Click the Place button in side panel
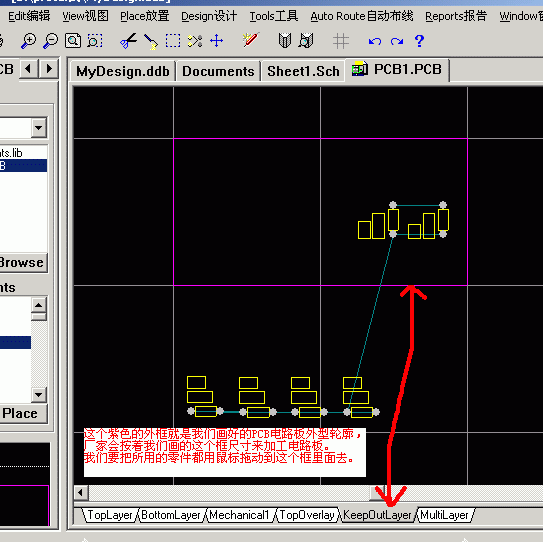This screenshot has height=542, width=543. point(22,414)
